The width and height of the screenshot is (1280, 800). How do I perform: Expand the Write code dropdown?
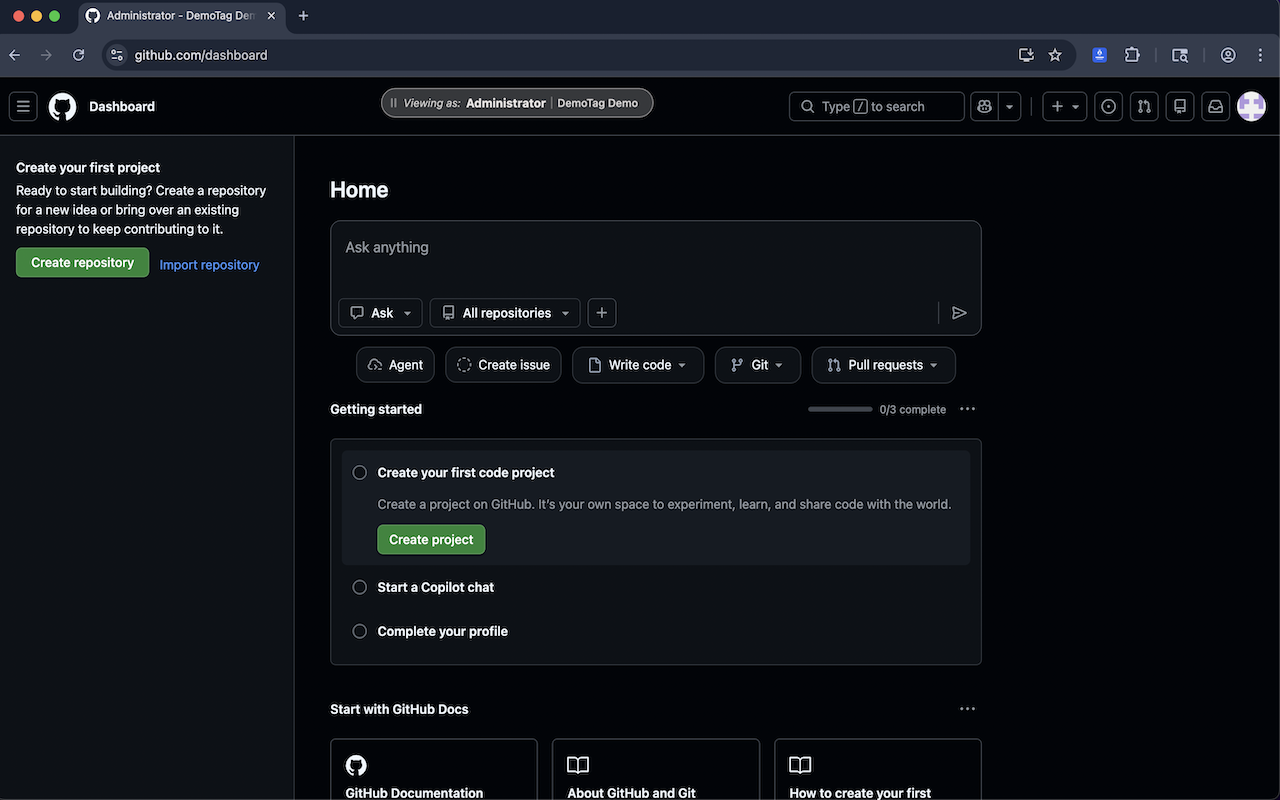(638, 365)
